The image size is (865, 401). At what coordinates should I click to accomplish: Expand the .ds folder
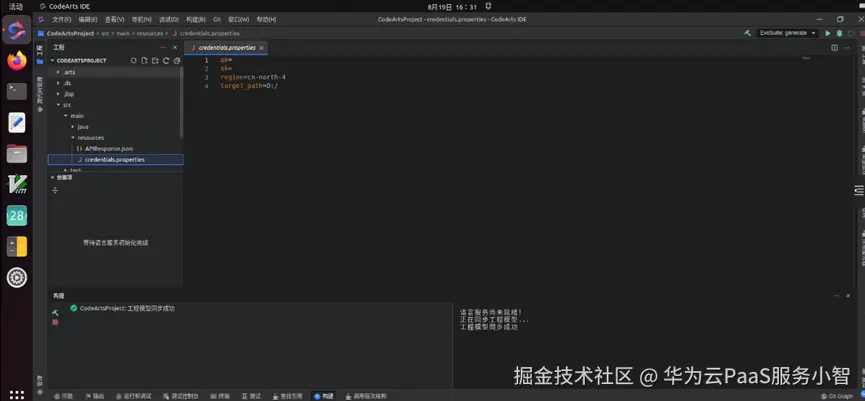pyautogui.click(x=58, y=83)
